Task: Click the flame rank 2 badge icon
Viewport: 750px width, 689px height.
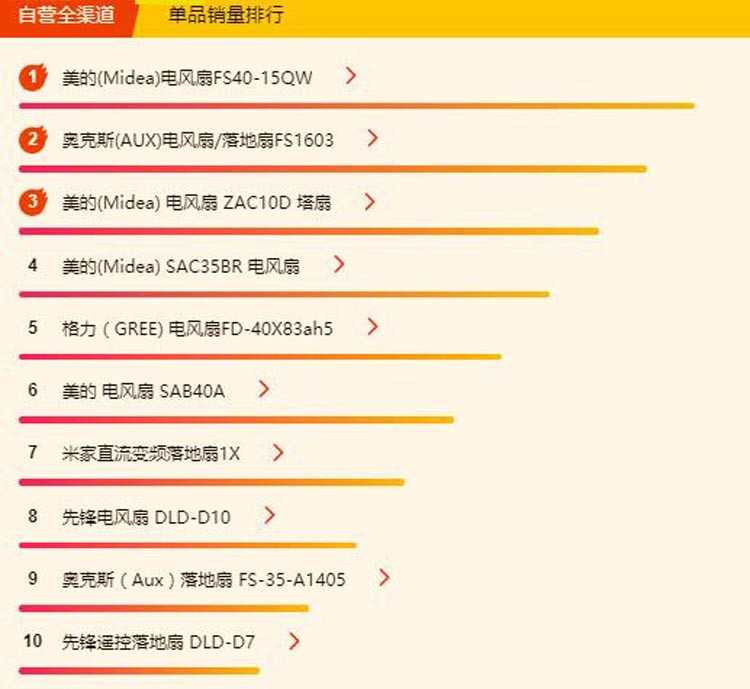Action: (x=33, y=139)
